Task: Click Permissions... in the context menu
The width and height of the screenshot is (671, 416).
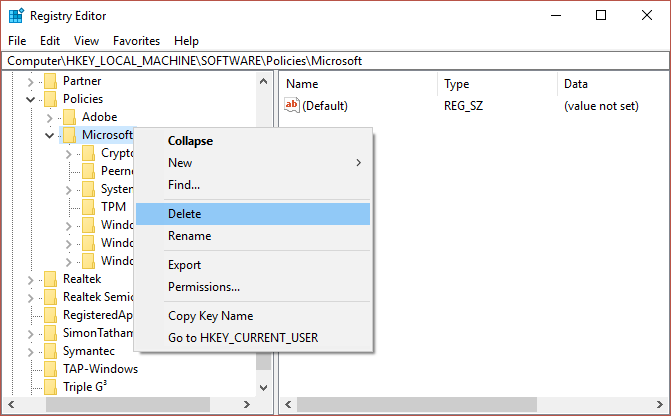Action: 204,287
